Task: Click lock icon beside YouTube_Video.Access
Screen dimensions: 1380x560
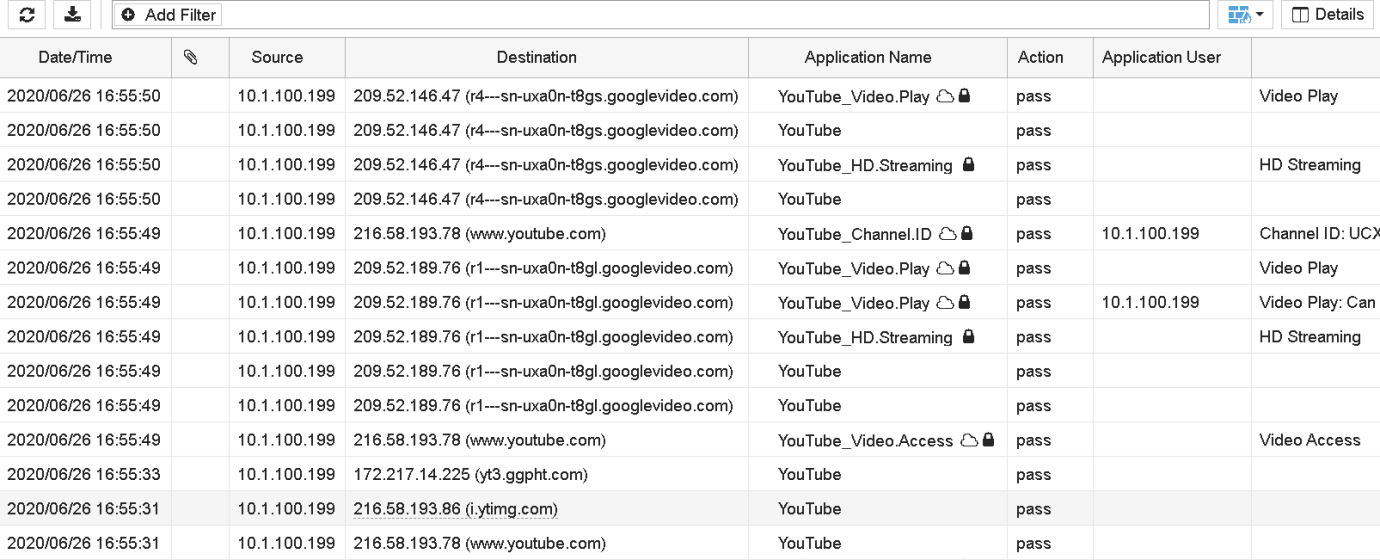Action: (x=988, y=440)
